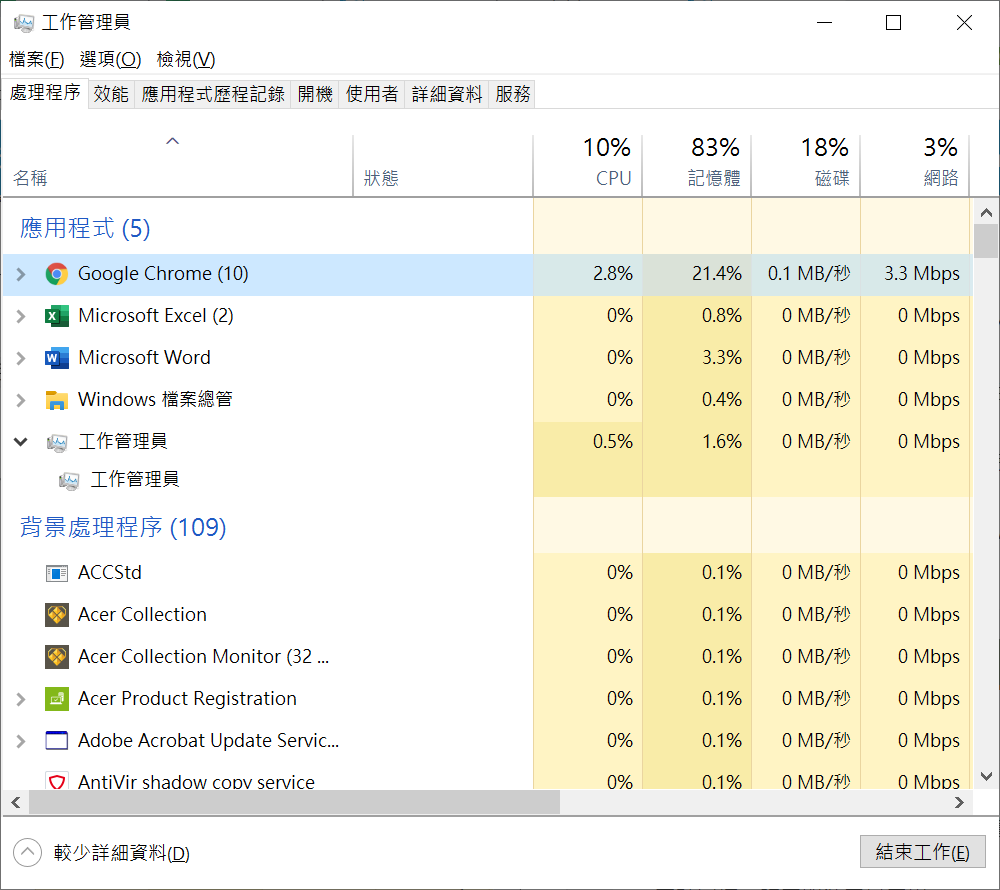The width and height of the screenshot is (1000, 890).
Task: Select the Microsoft Word row
Action: click(487, 358)
